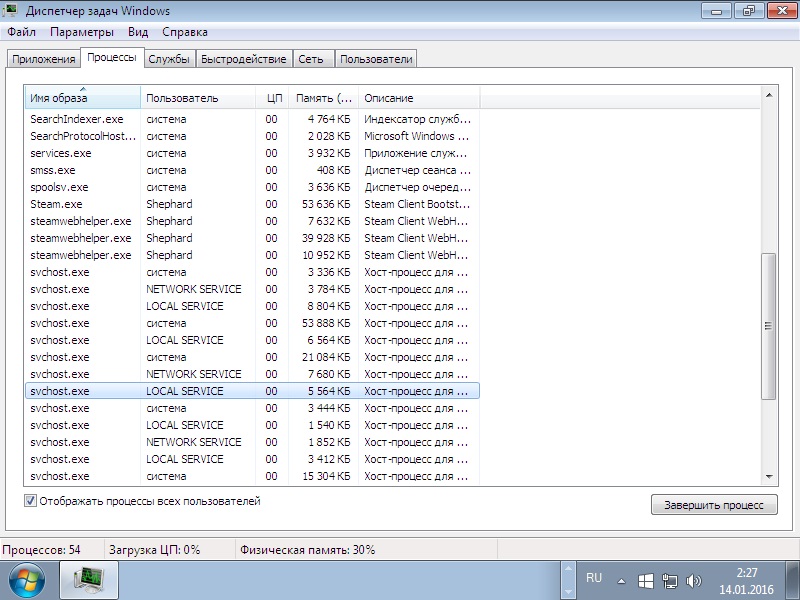Select the Steam.exe process

tap(252, 204)
